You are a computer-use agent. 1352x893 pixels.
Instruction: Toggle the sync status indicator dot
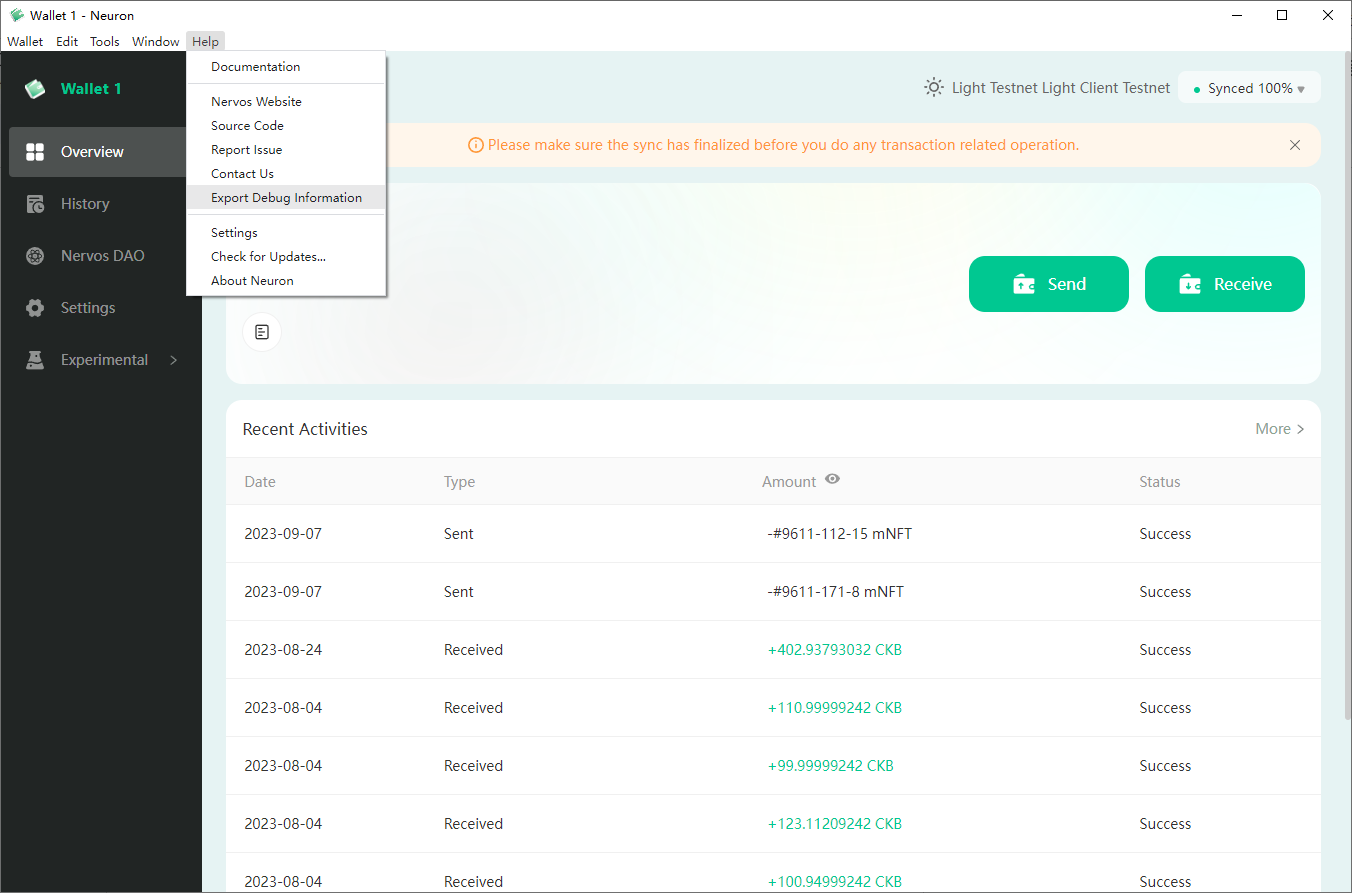(x=1198, y=87)
